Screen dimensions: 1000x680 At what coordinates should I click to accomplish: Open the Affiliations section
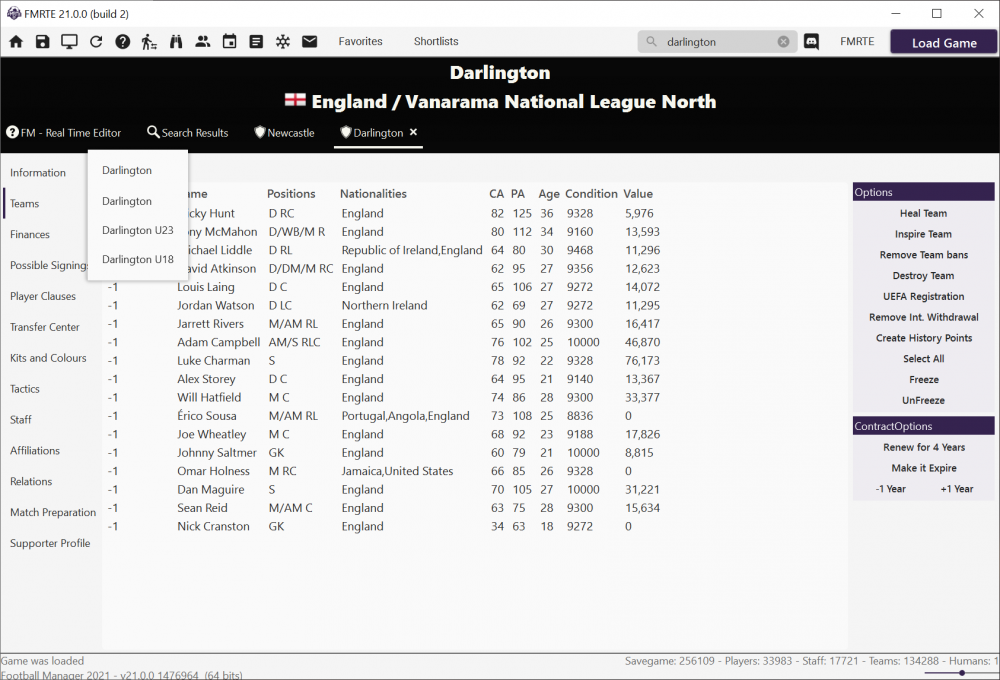click(x=34, y=451)
